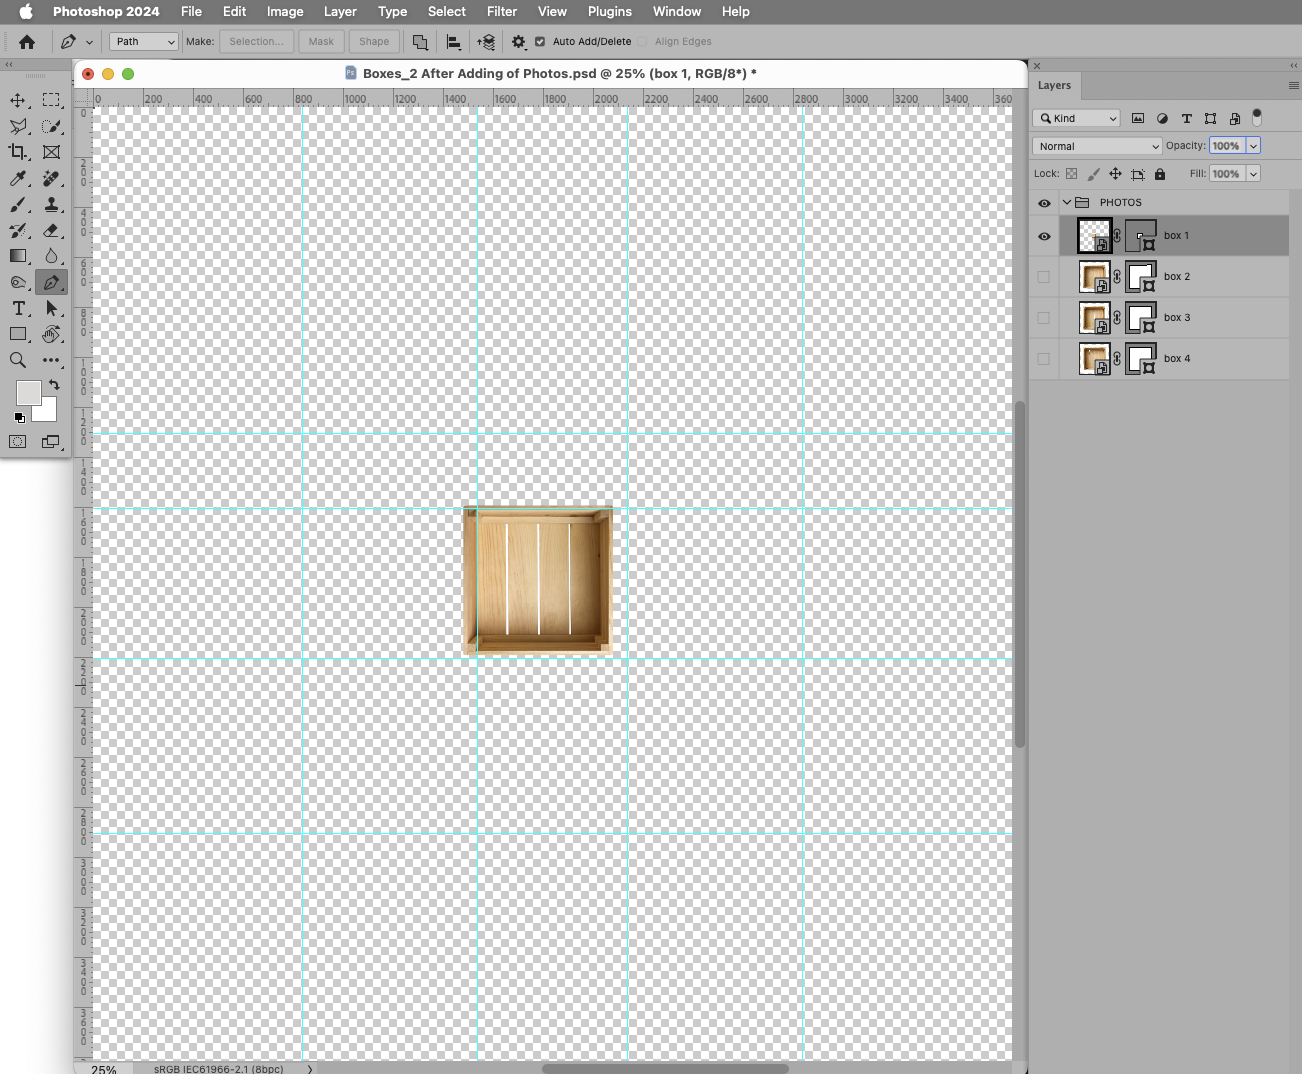Choose the Type tool

pyautogui.click(x=17, y=309)
